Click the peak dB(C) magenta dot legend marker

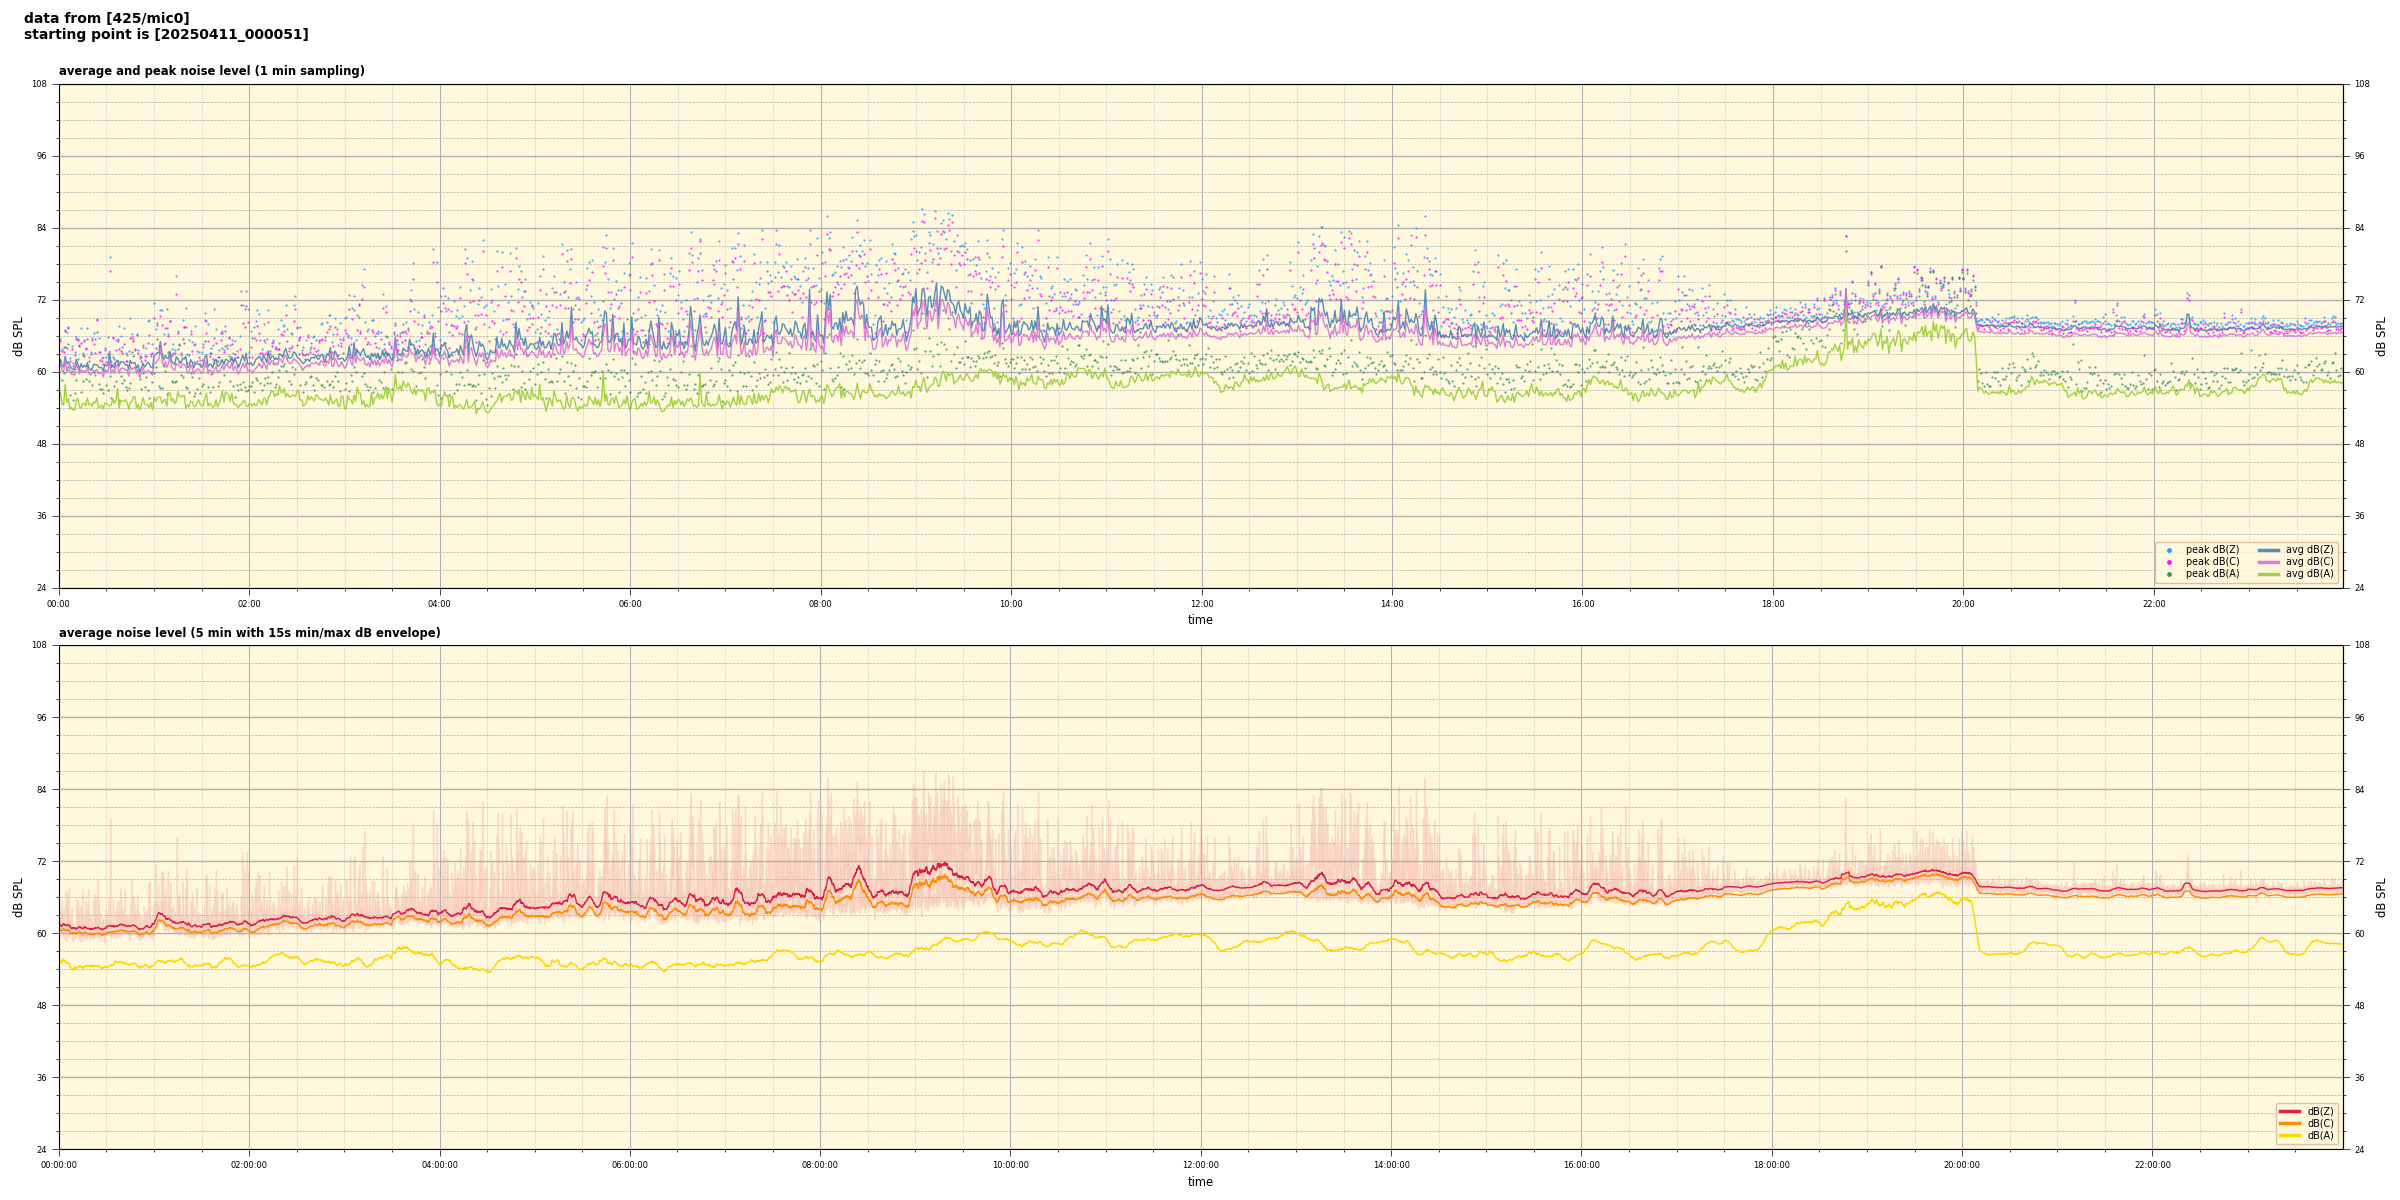2169,562
